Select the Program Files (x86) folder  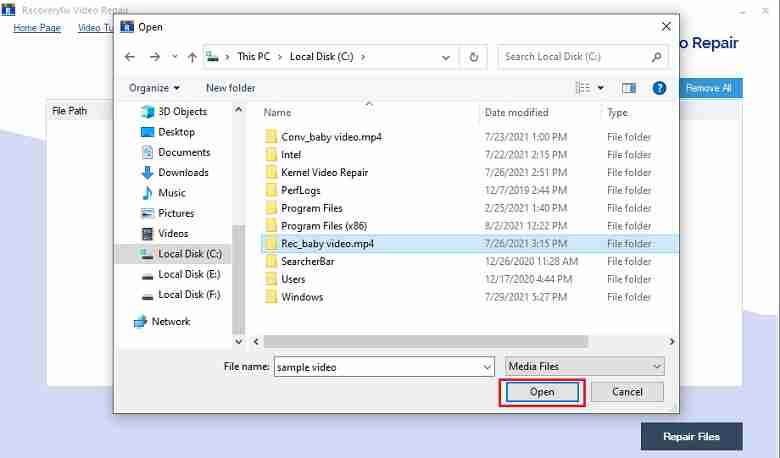[x=324, y=226]
